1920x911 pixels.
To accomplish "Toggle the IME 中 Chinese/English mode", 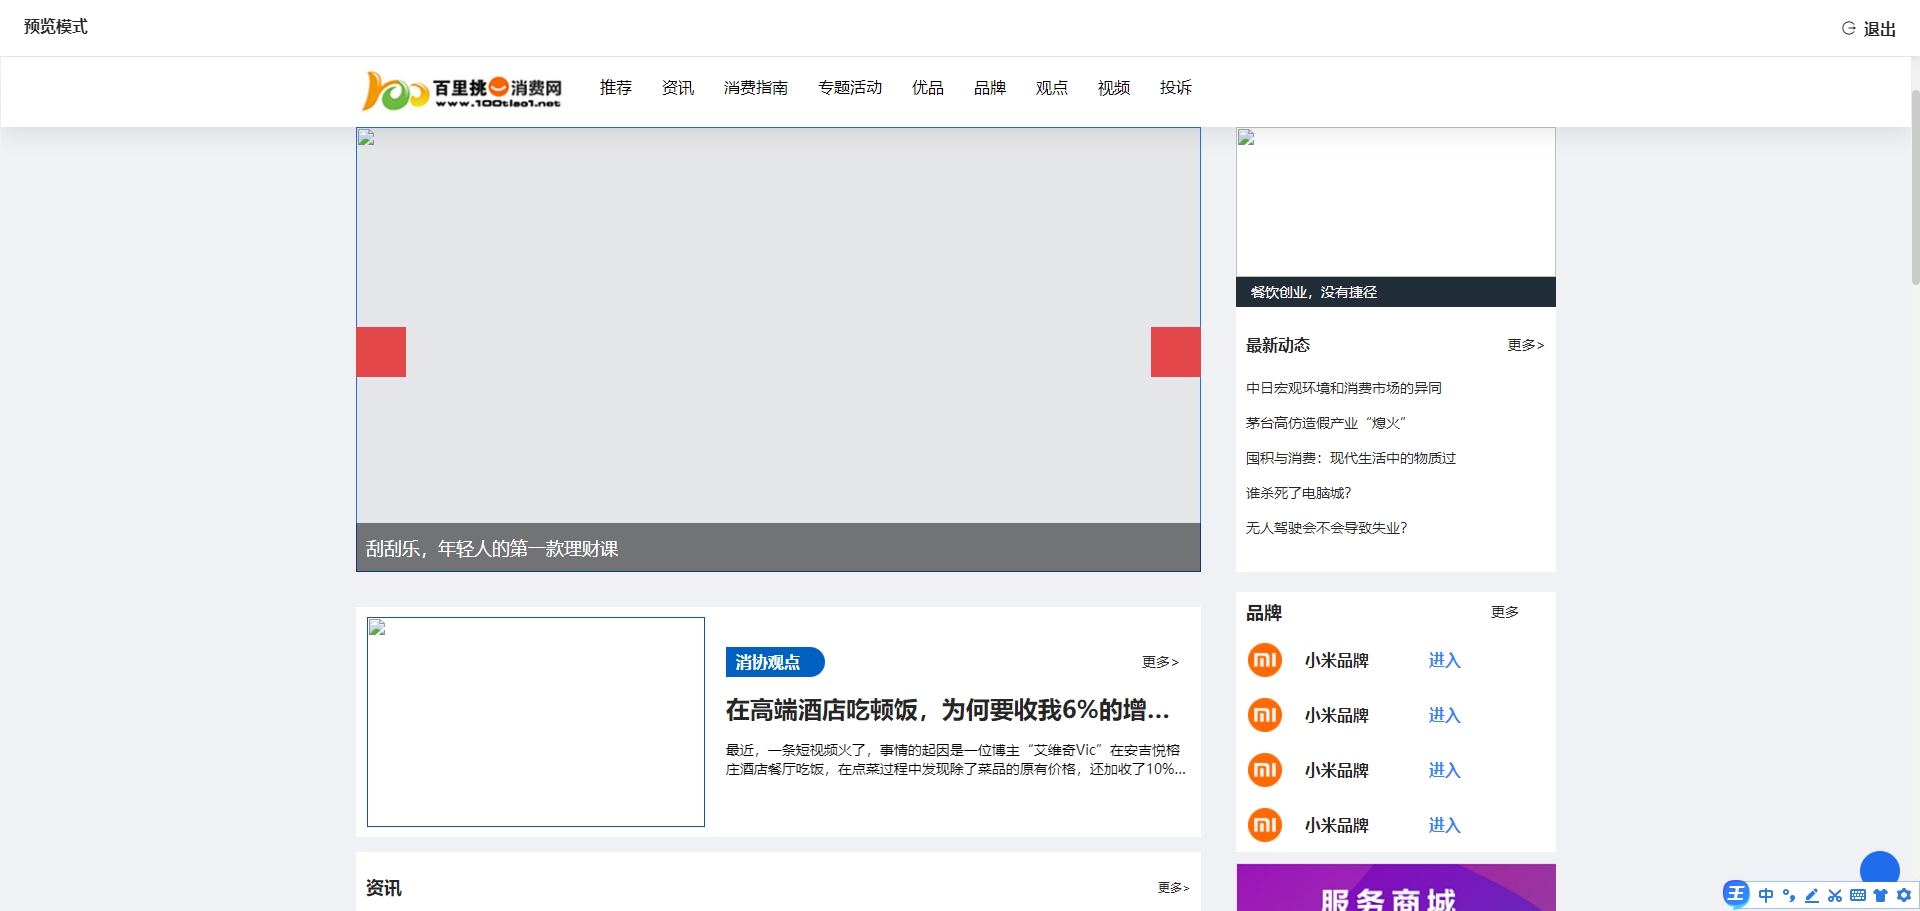I will coord(1765,895).
